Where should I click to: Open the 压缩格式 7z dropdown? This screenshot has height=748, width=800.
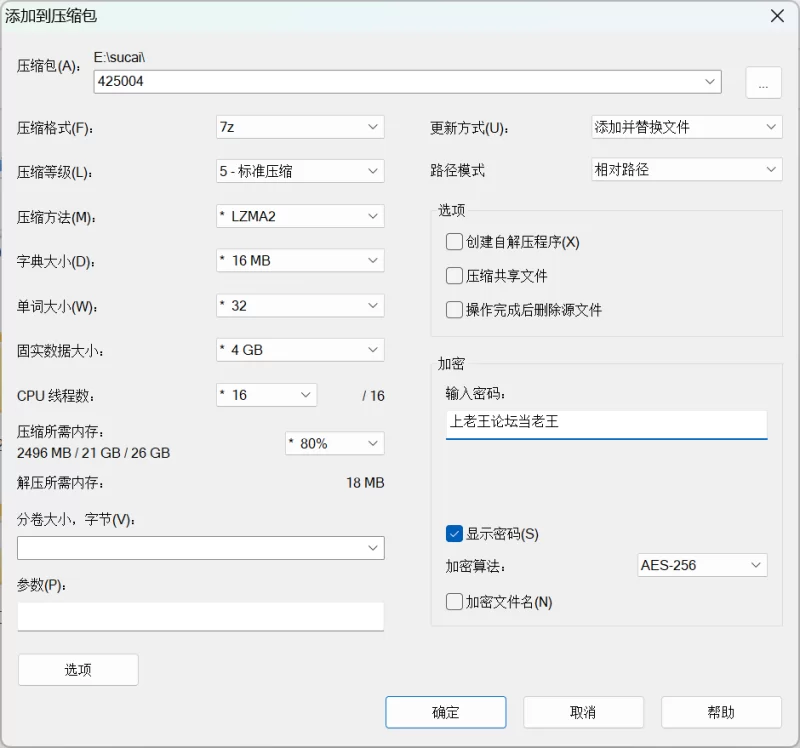point(300,127)
